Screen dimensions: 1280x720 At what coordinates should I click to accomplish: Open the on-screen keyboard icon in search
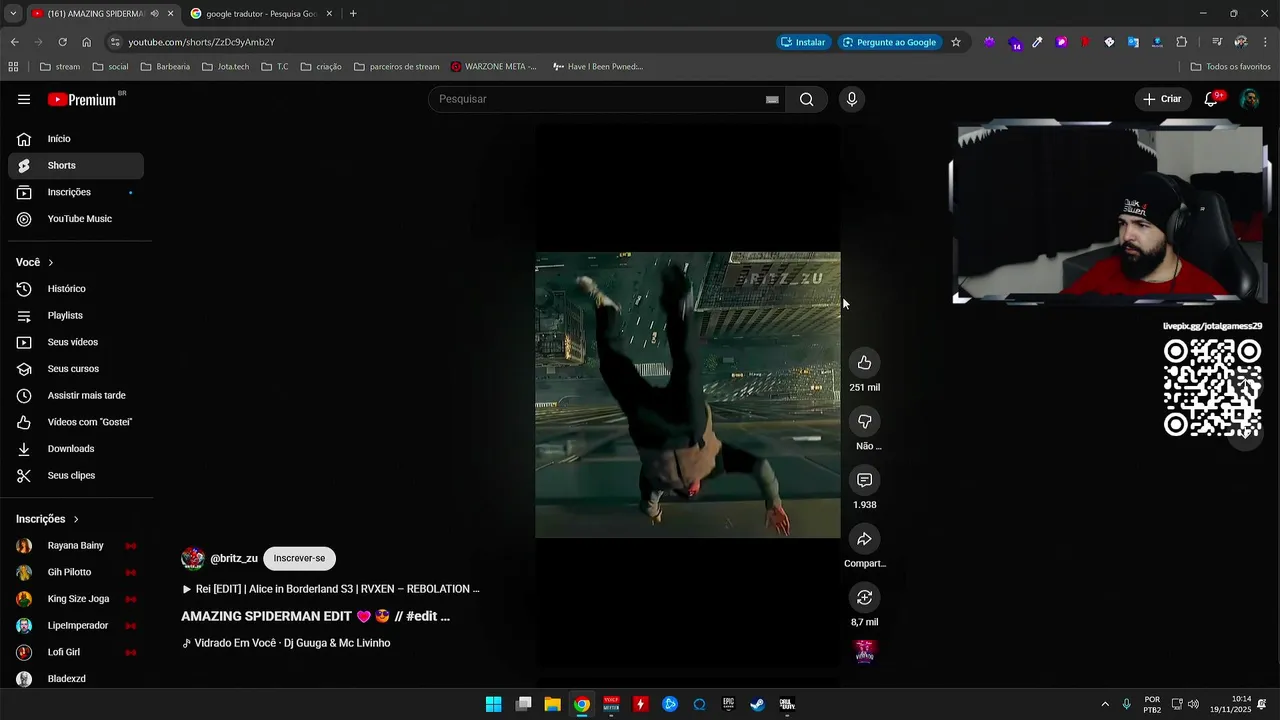(772, 99)
